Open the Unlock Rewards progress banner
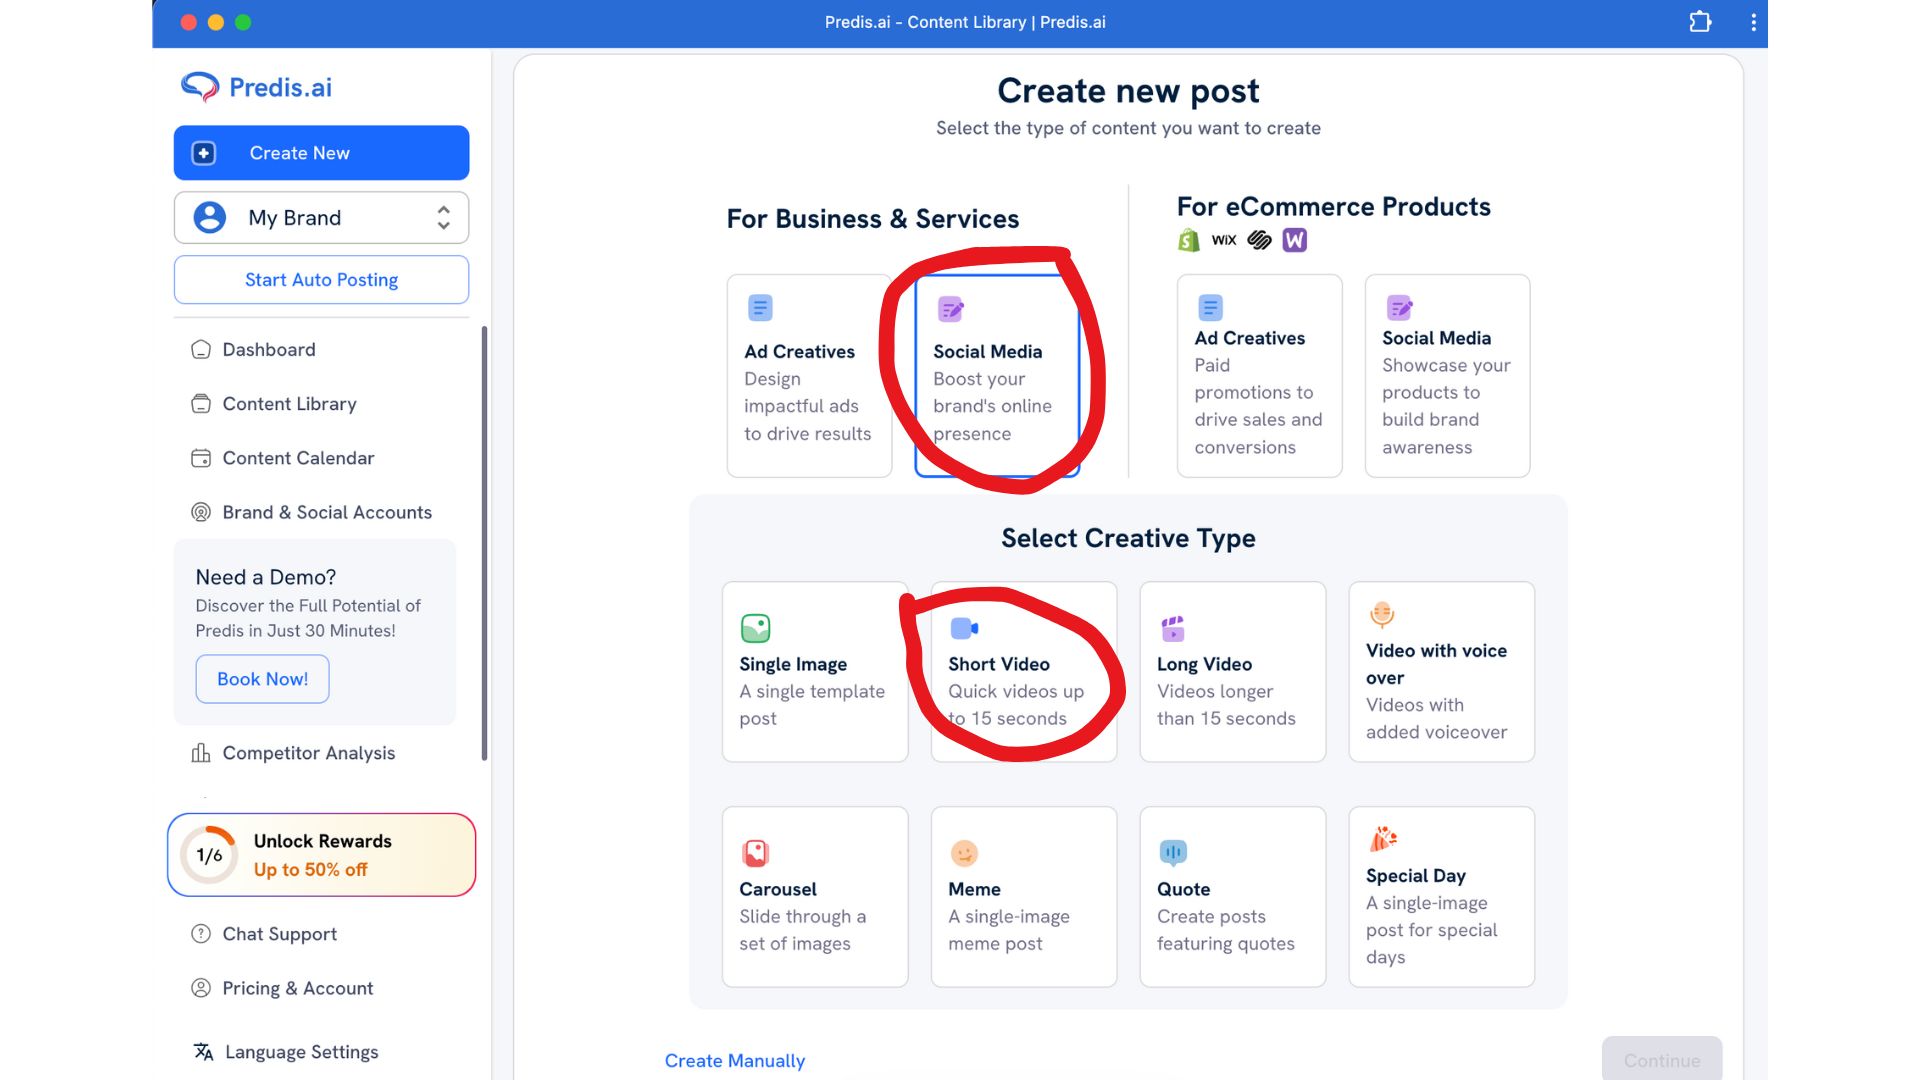This screenshot has width=1920, height=1080. pos(321,855)
